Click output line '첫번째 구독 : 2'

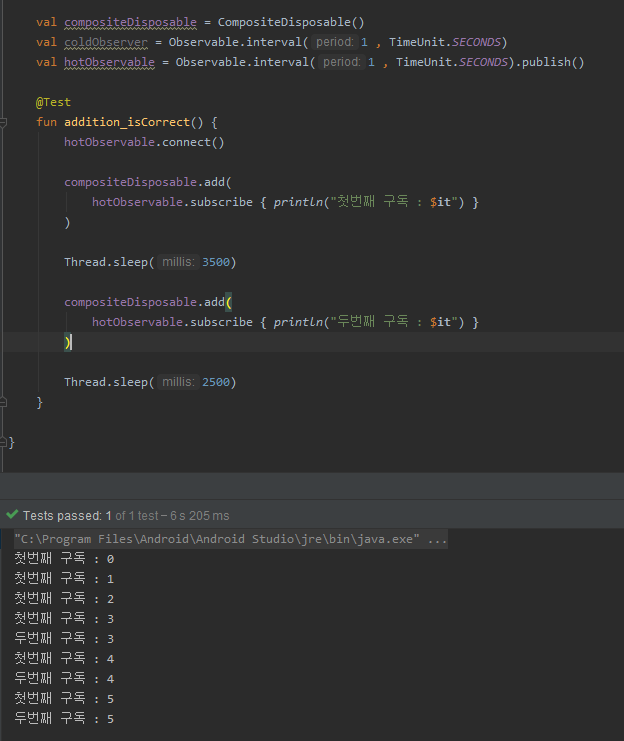64,599
